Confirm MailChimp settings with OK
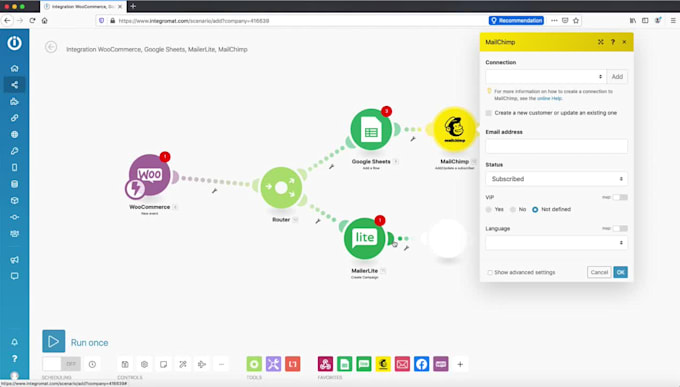This screenshot has width=680, height=387. (x=621, y=272)
